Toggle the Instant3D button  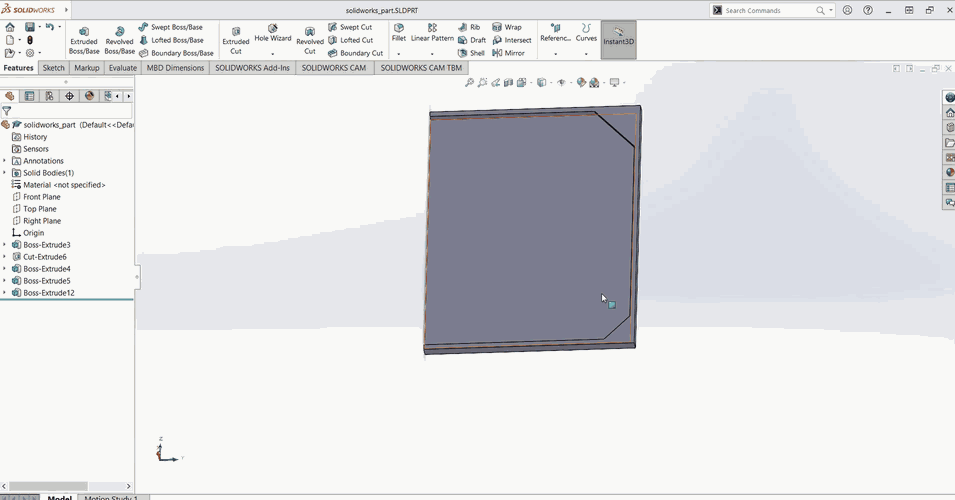click(618, 37)
